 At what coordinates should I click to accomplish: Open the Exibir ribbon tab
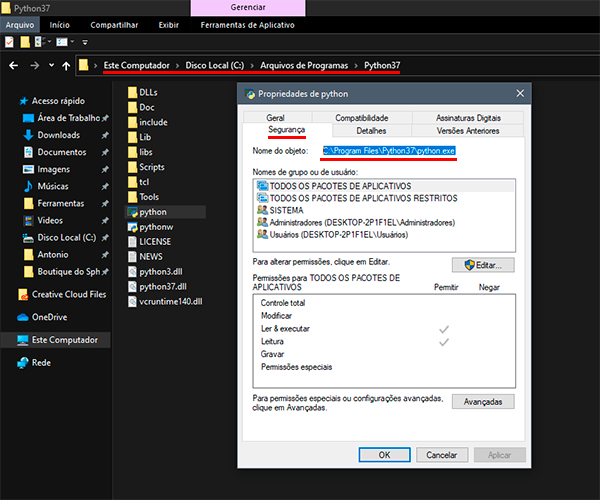(168, 25)
